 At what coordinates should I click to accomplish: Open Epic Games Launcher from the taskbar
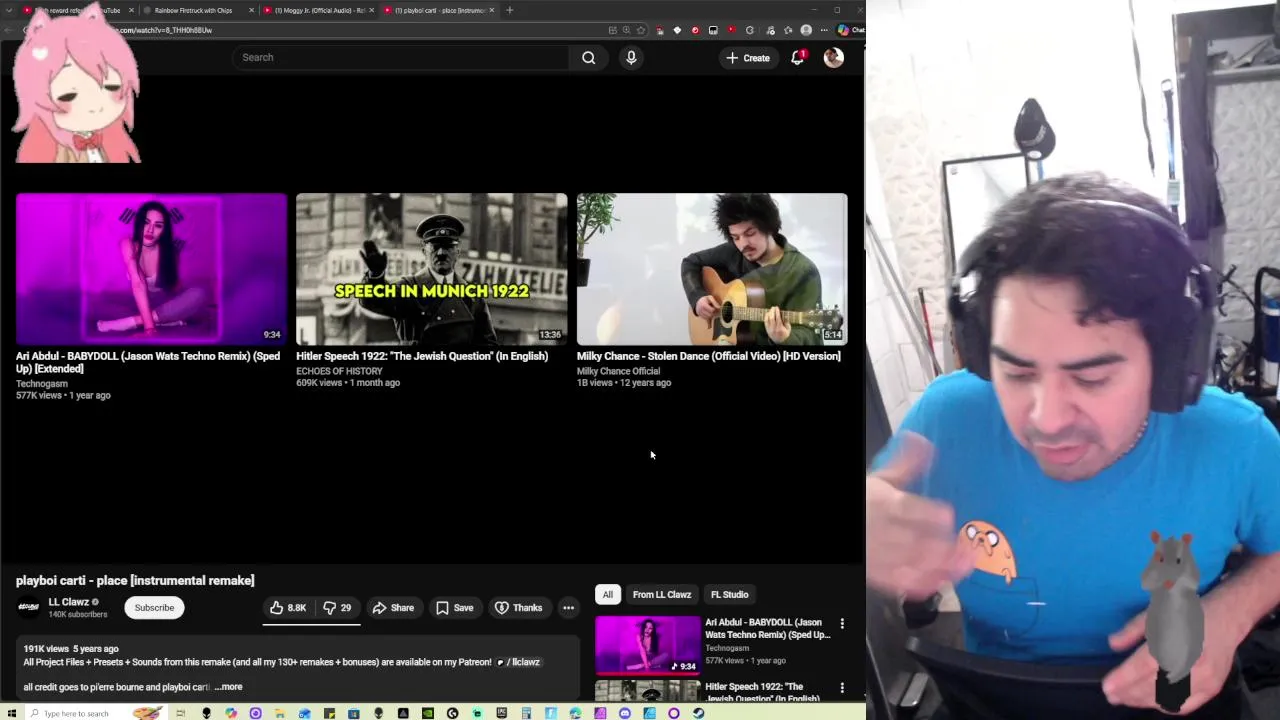click(x=502, y=713)
